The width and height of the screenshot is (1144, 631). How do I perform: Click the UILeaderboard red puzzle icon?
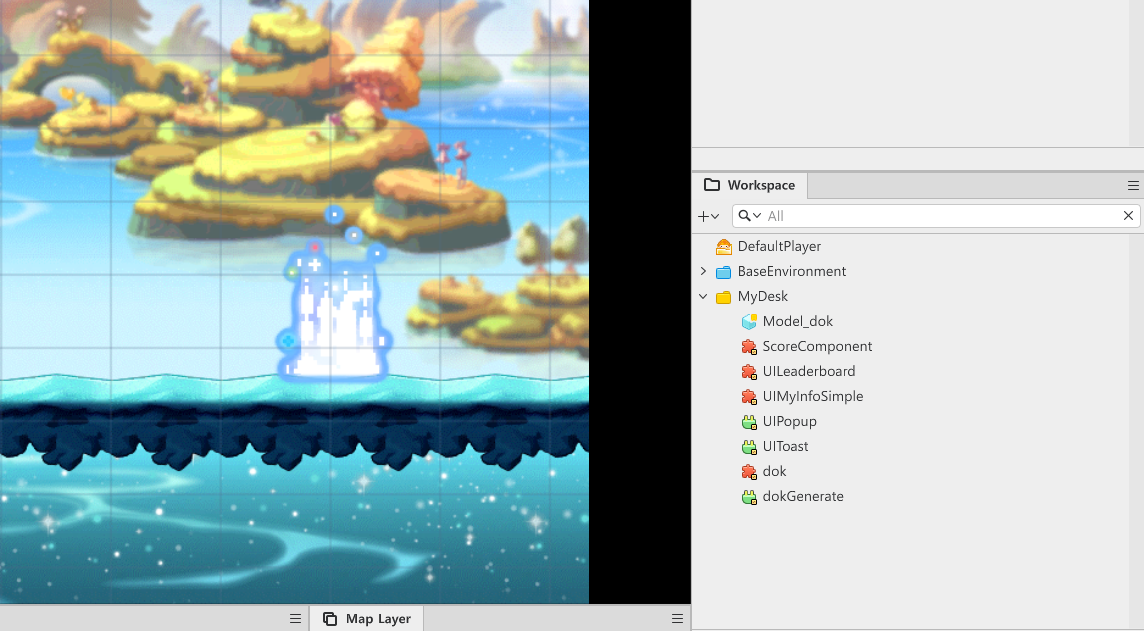click(749, 371)
